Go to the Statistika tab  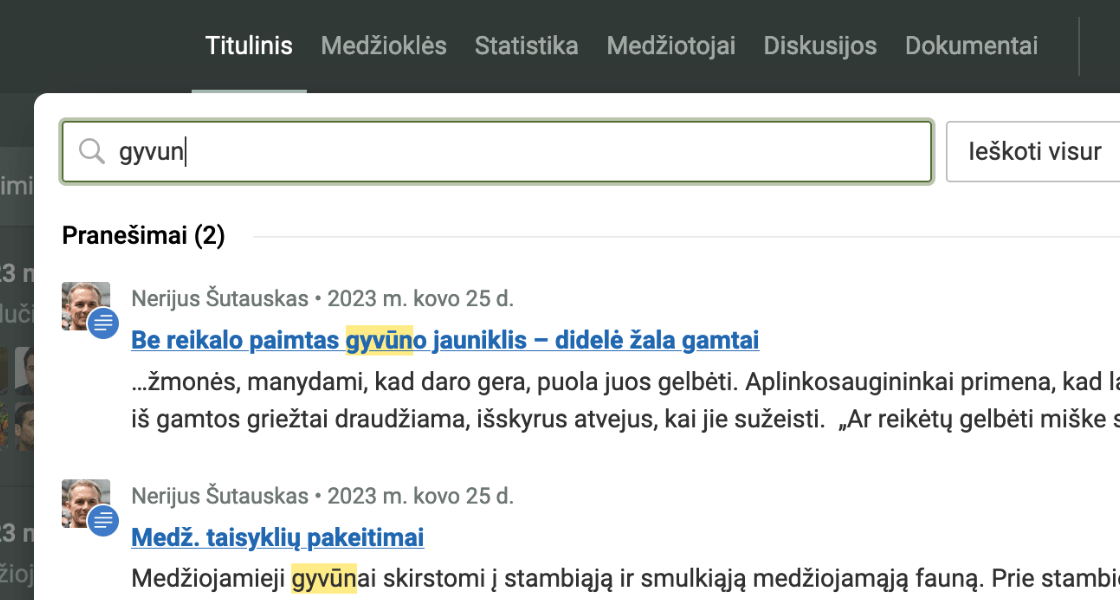pos(526,46)
